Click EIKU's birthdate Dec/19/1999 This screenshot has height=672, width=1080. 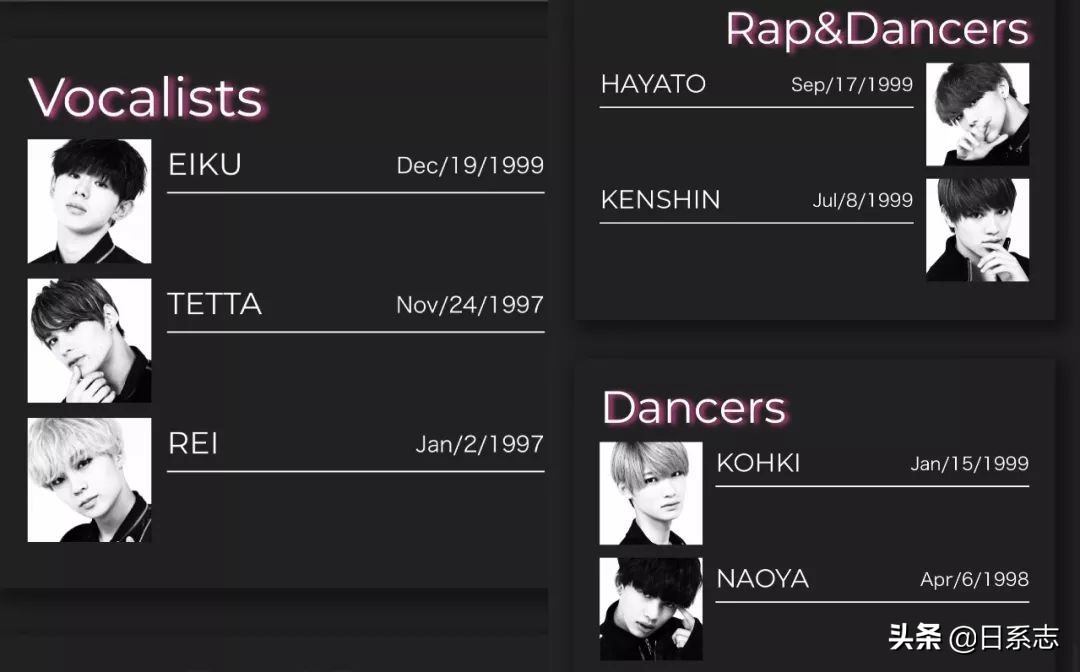pos(470,166)
